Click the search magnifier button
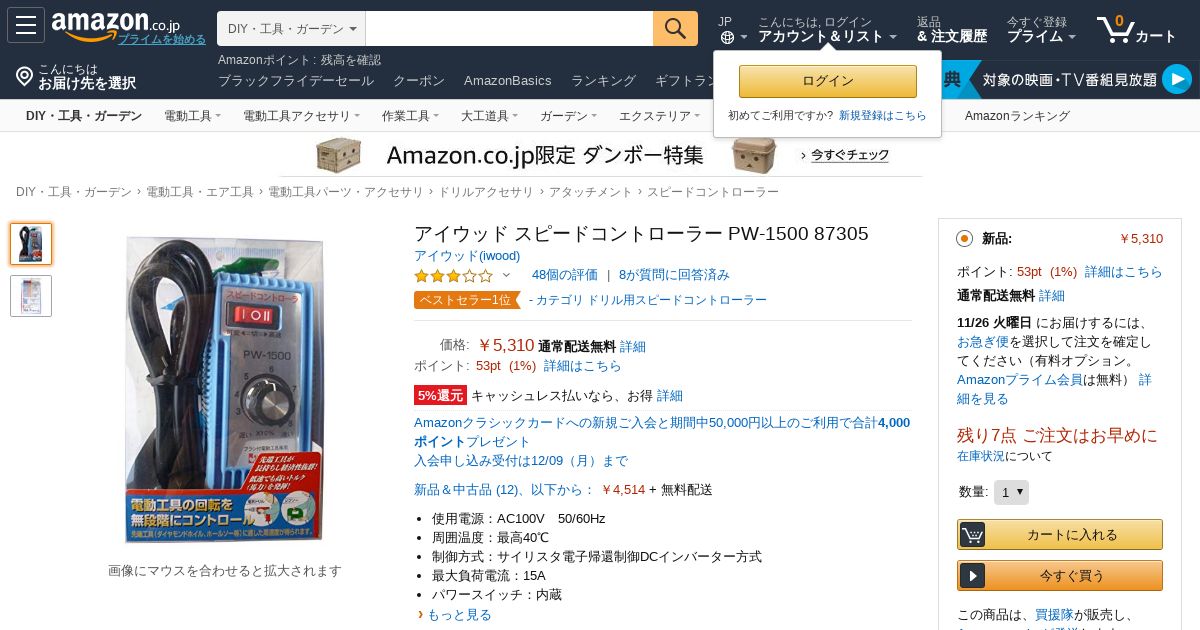 point(675,28)
